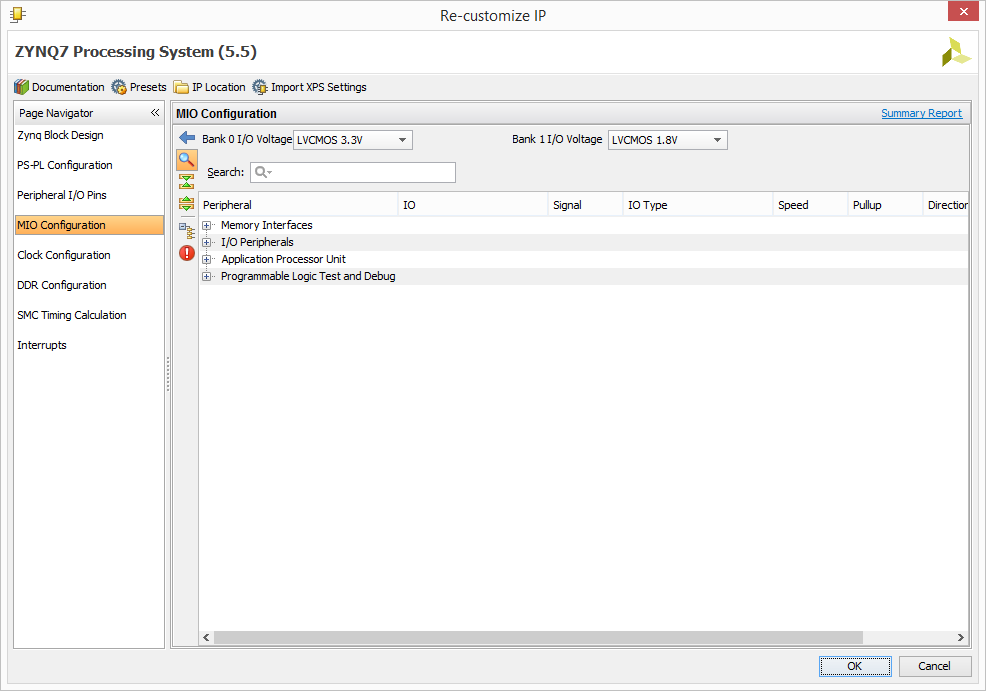Go to Zynq Block Design page
The height and width of the screenshot is (691, 986).
pyautogui.click(x=60, y=135)
